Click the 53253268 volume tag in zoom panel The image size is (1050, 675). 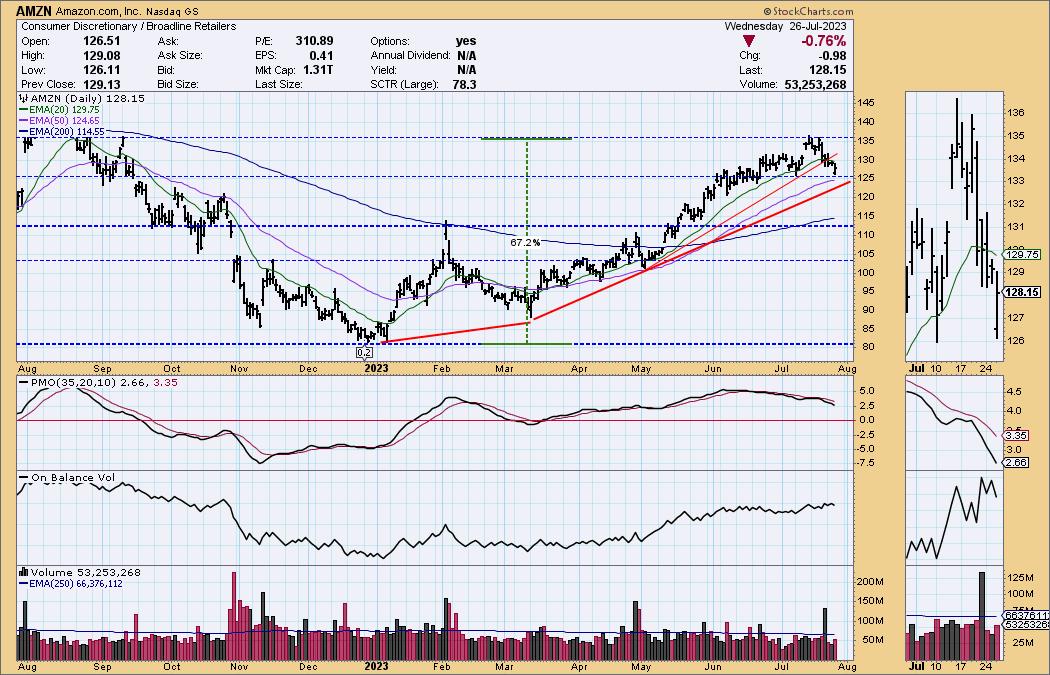(1026, 624)
